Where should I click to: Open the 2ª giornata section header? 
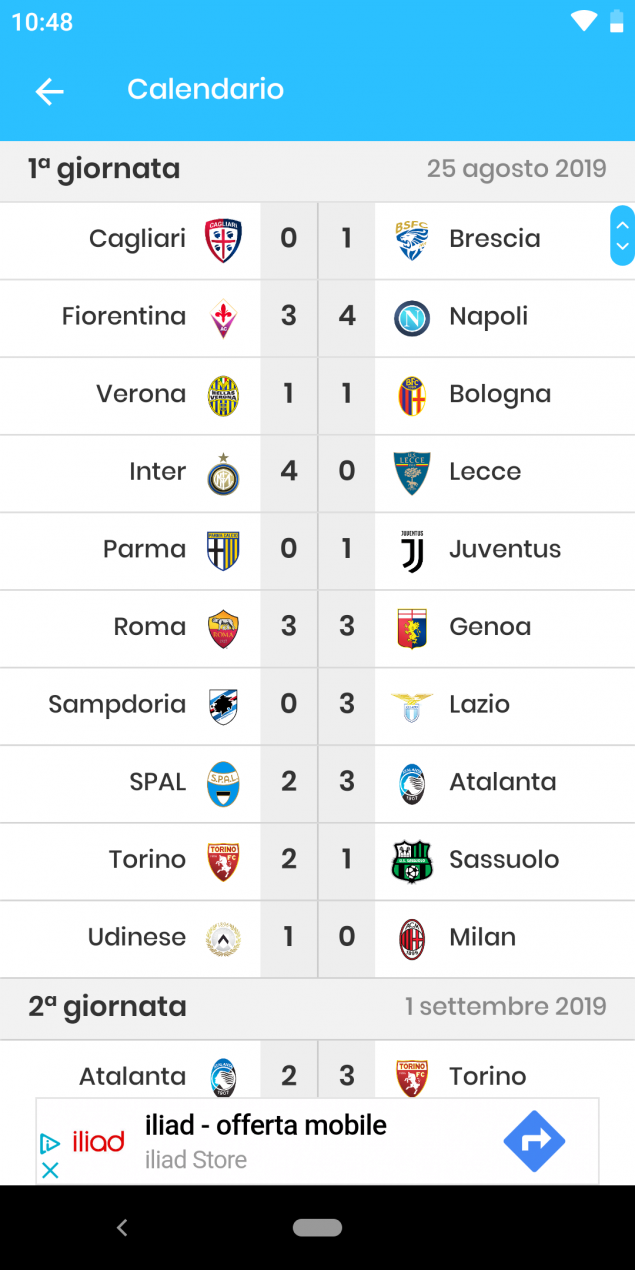[317, 1007]
